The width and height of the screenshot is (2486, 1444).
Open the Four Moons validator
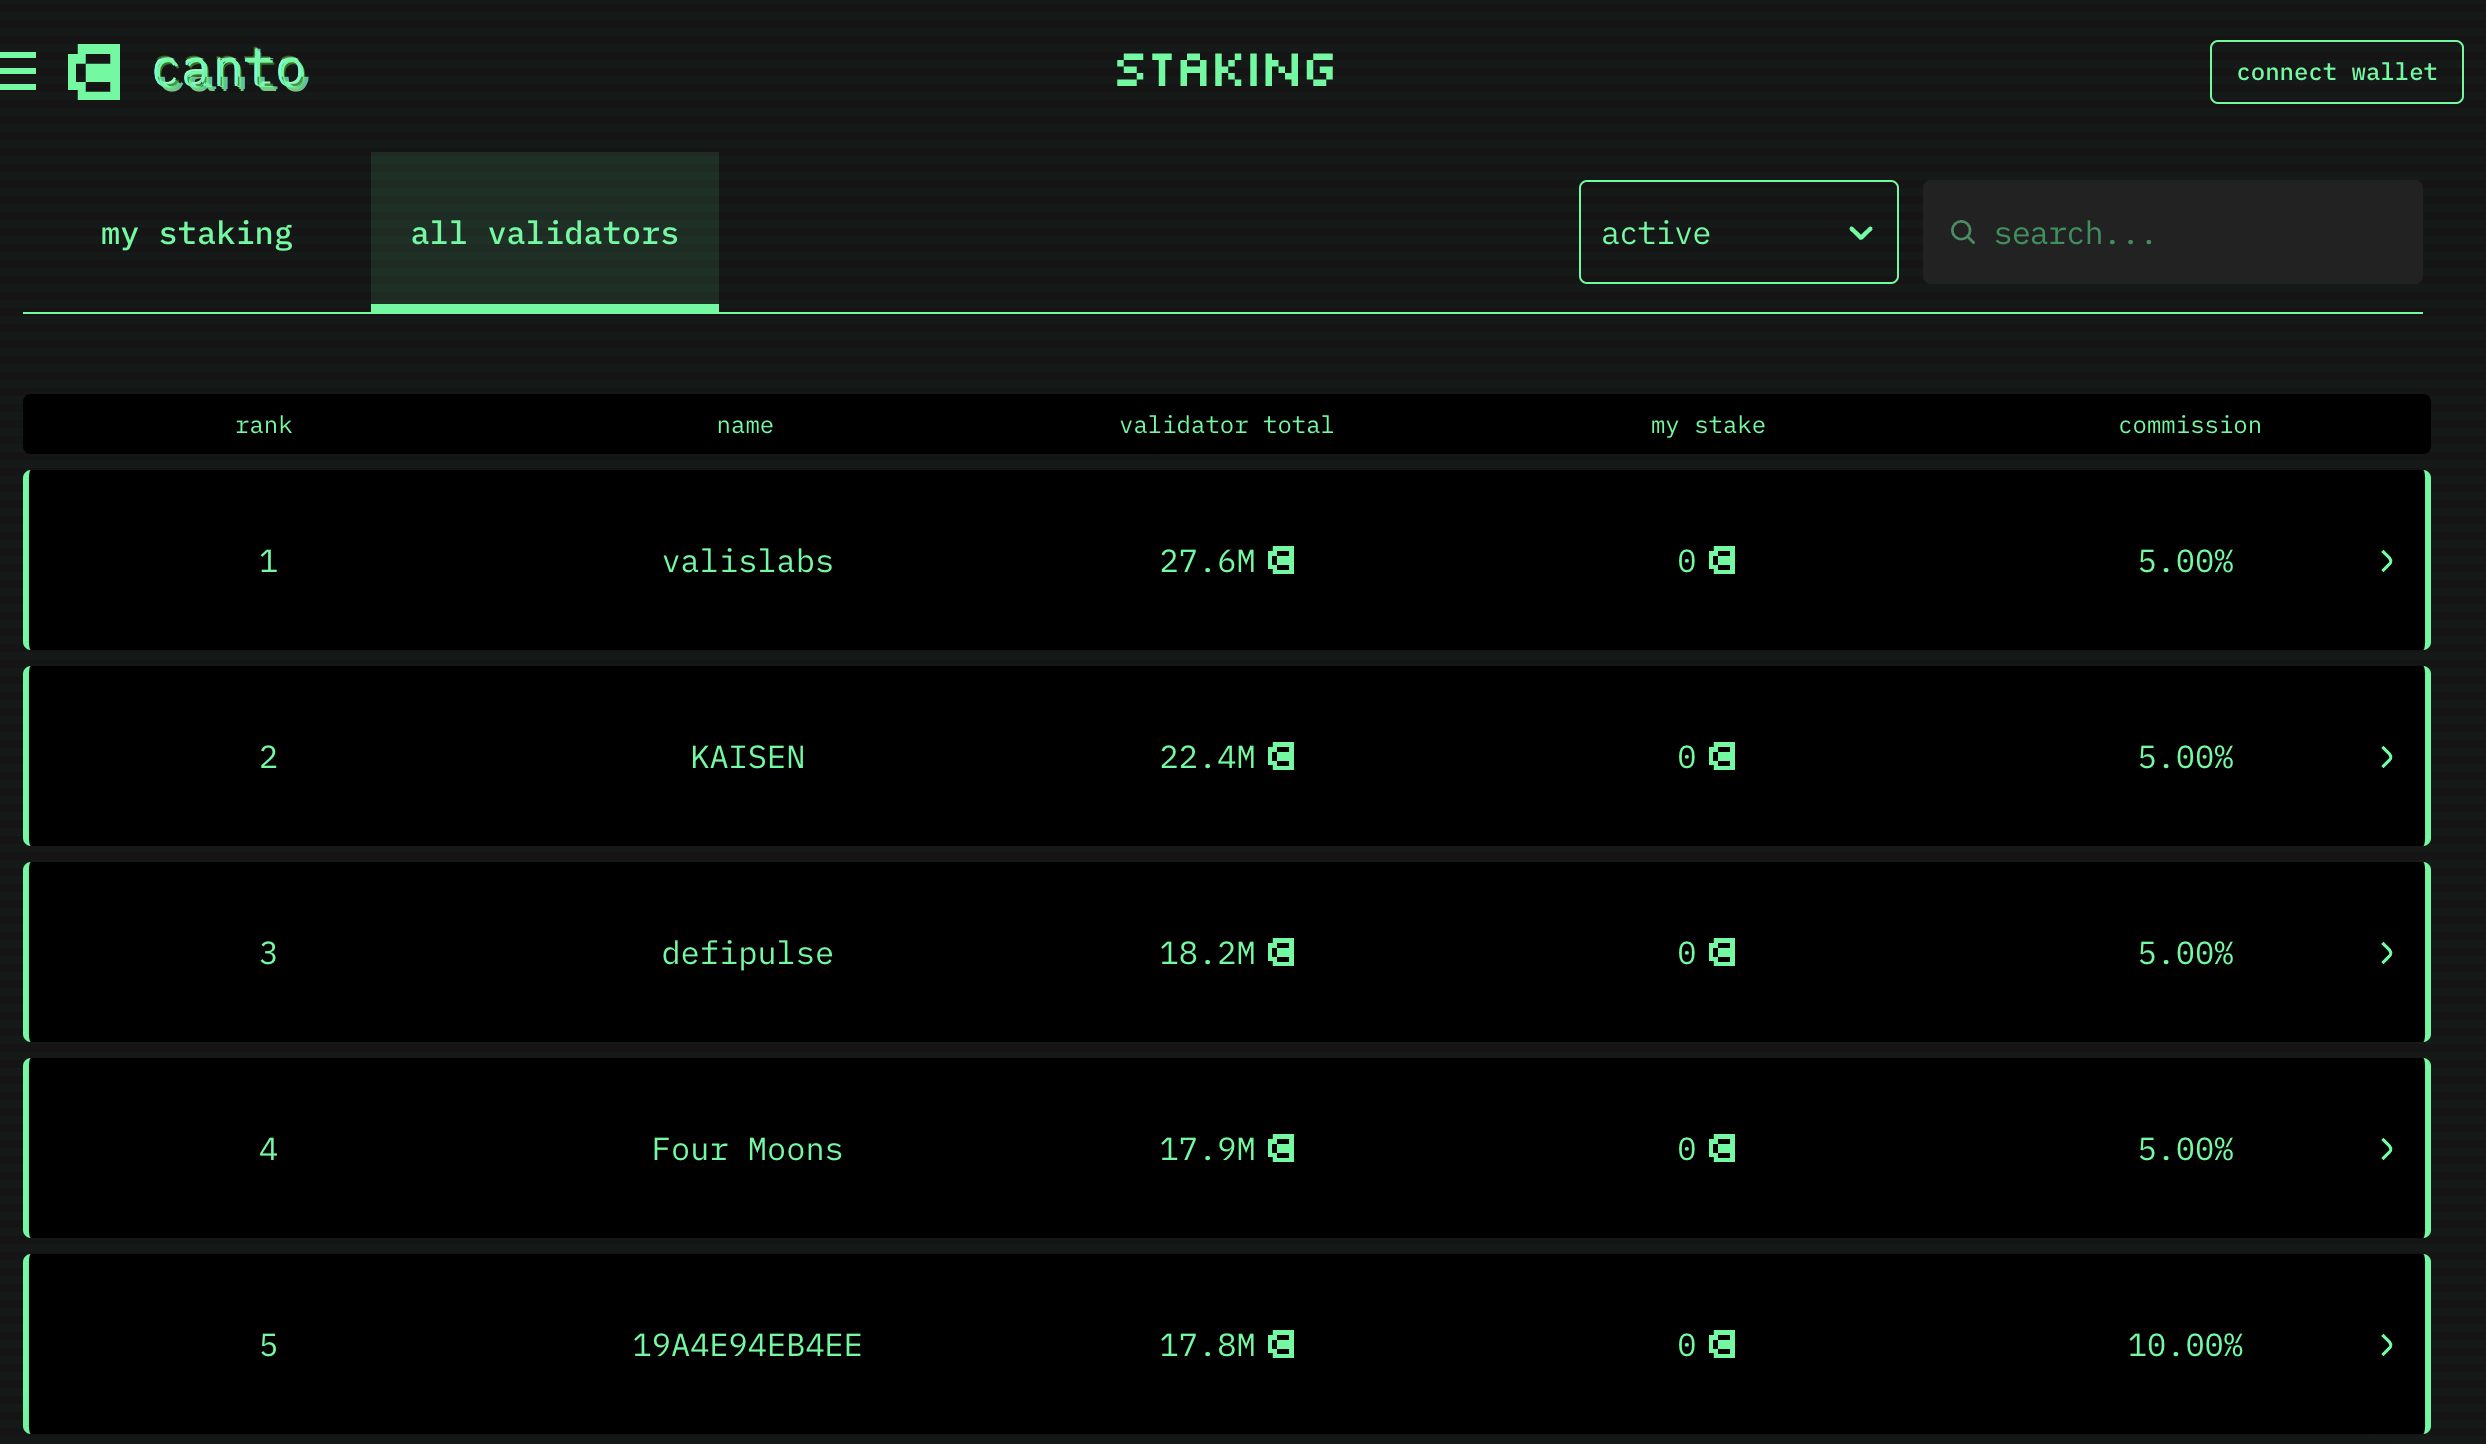(x=747, y=1149)
